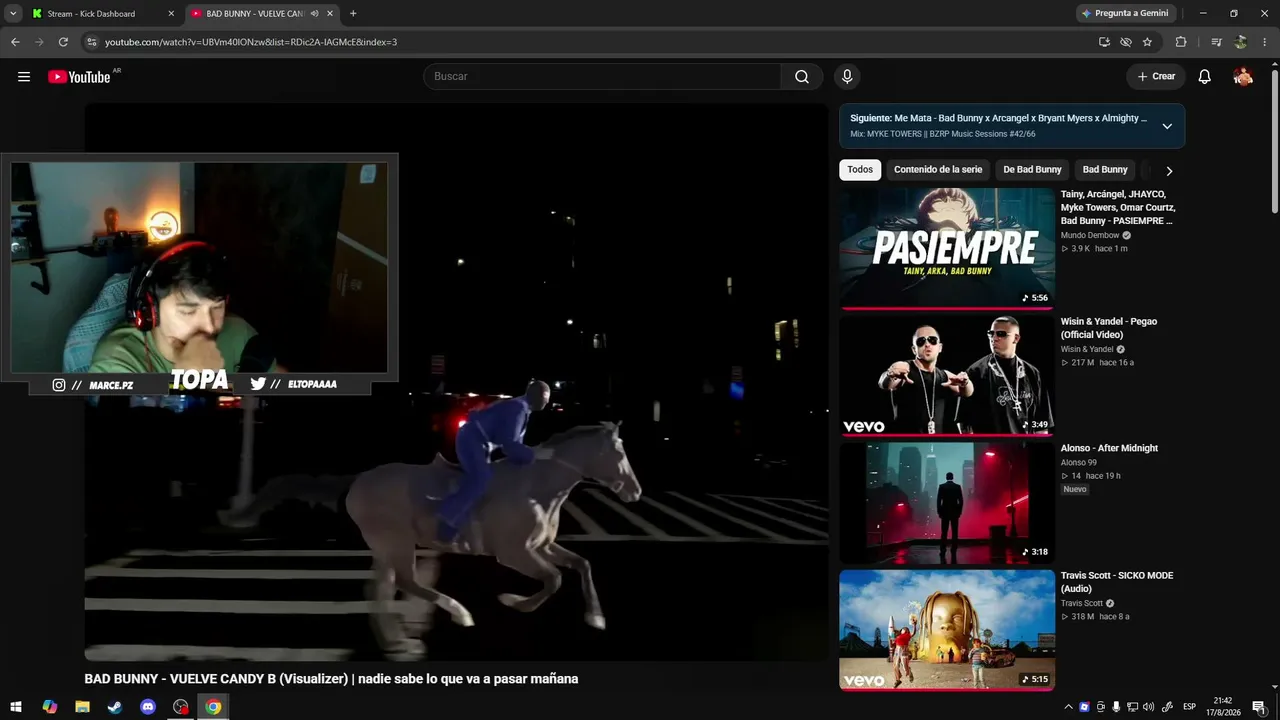Open the Windows notification center
Image resolution: width=1280 pixels, height=720 pixels.
pyautogui.click(x=1258, y=707)
